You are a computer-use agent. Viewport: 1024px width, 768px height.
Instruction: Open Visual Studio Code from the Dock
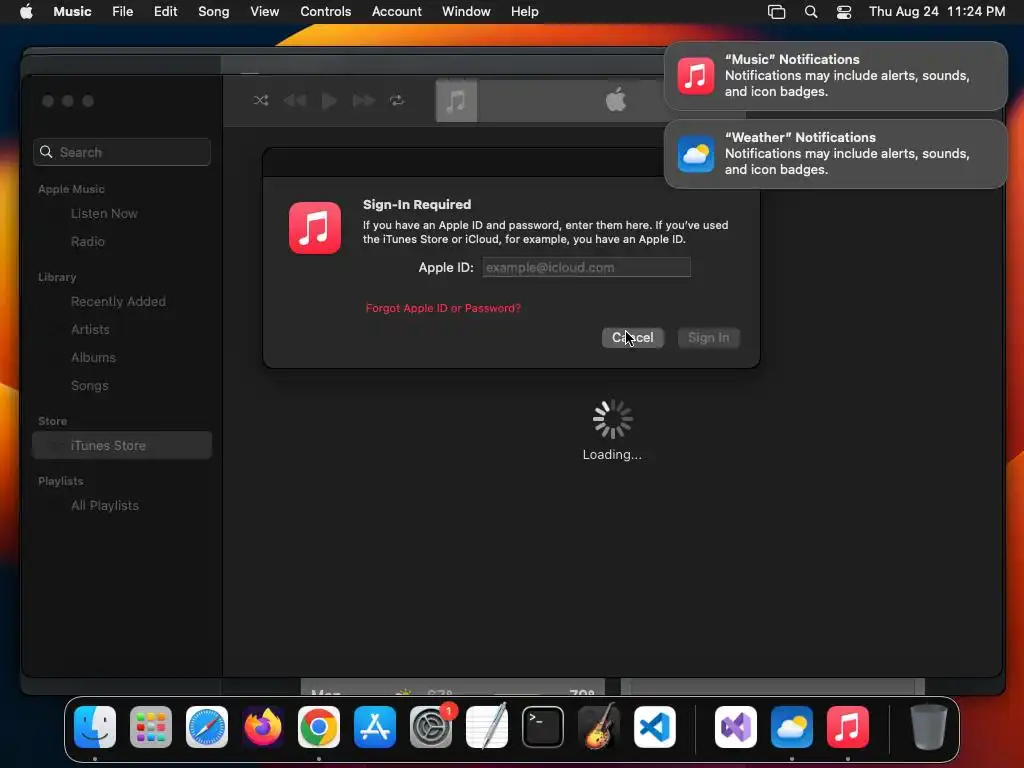pos(655,727)
